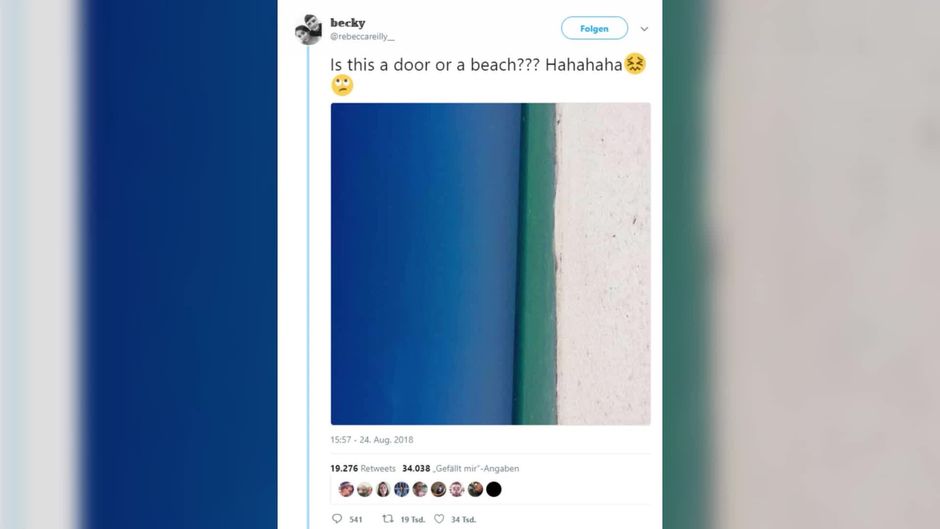The height and width of the screenshot is (529, 940).
Task: Open the door or beach photo
Action: pyautogui.click(x=490, y=264)
